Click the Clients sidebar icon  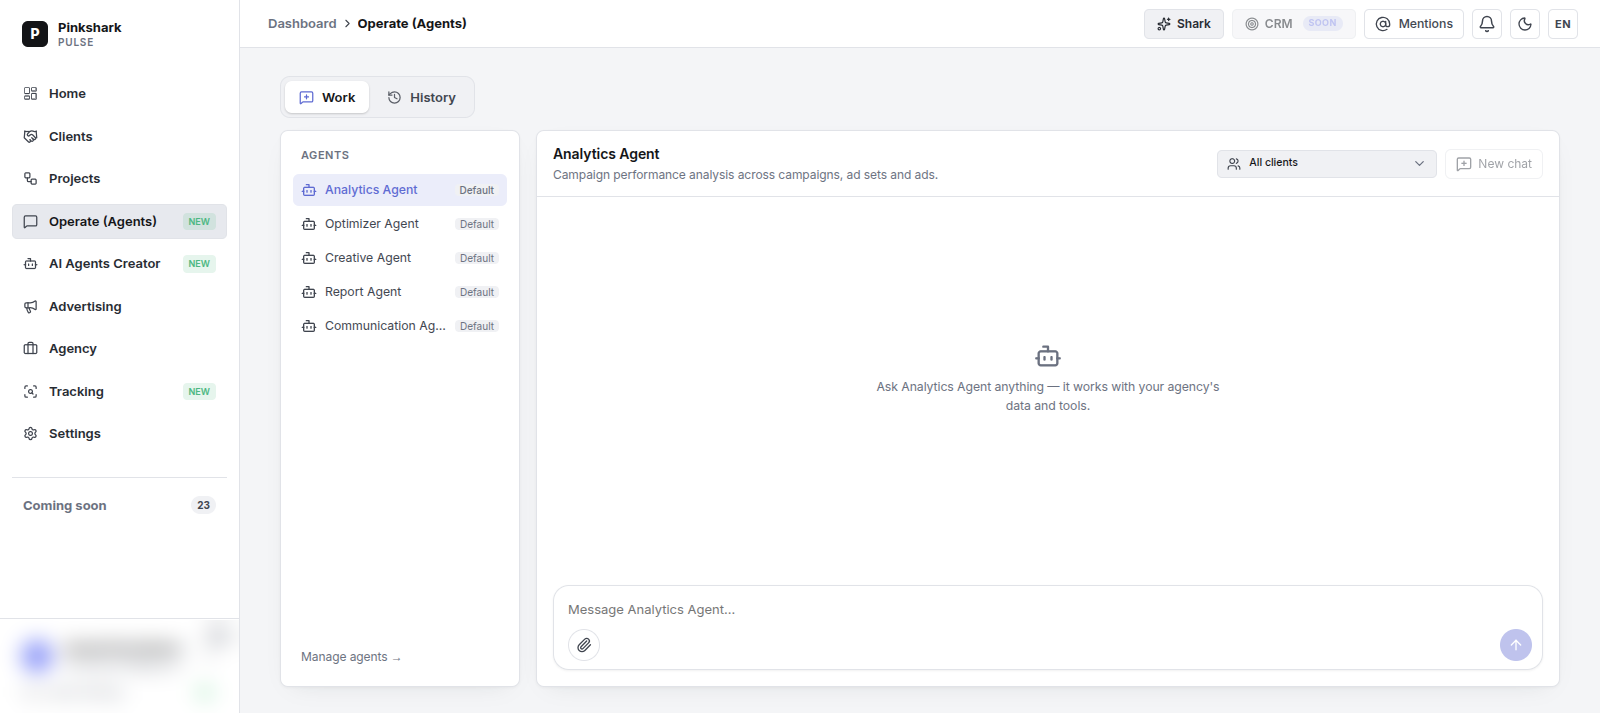pyautogui.click(x=30, y=136)
